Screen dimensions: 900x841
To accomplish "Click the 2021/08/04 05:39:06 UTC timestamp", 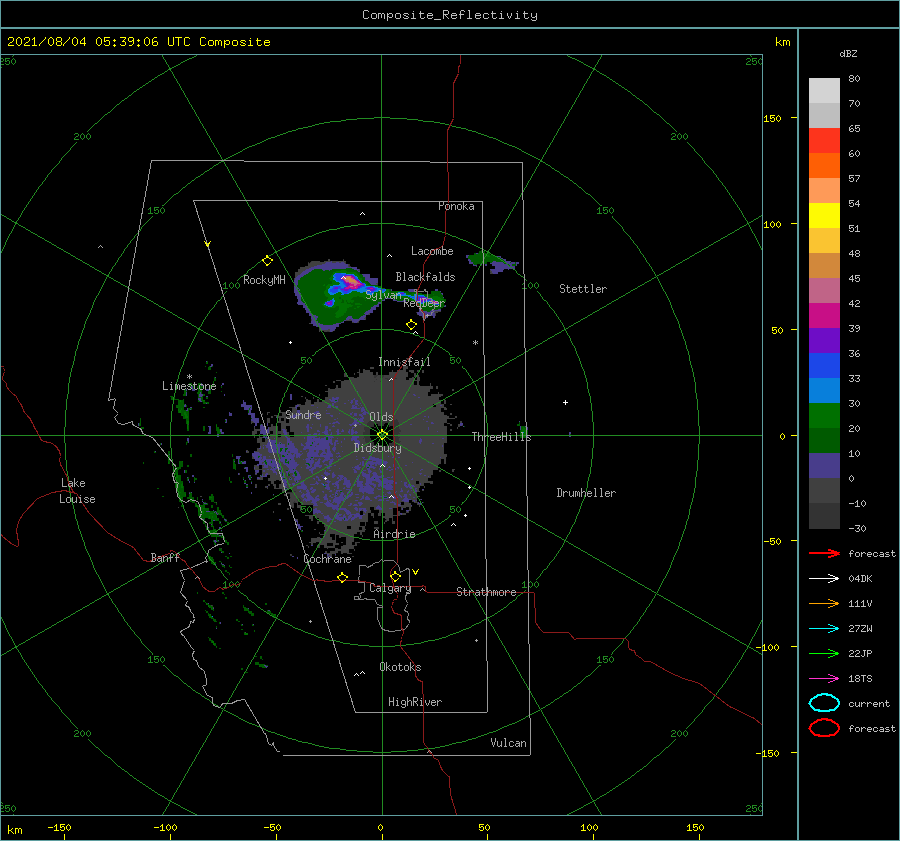I will (x=99, y=42).
